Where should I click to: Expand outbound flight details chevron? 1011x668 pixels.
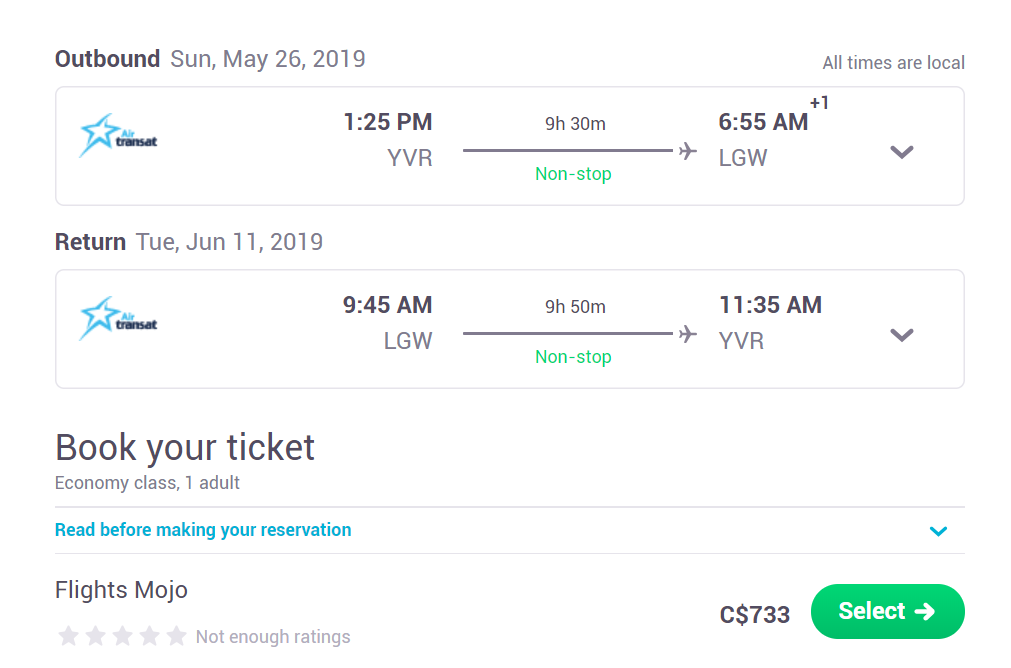(901, 152)
